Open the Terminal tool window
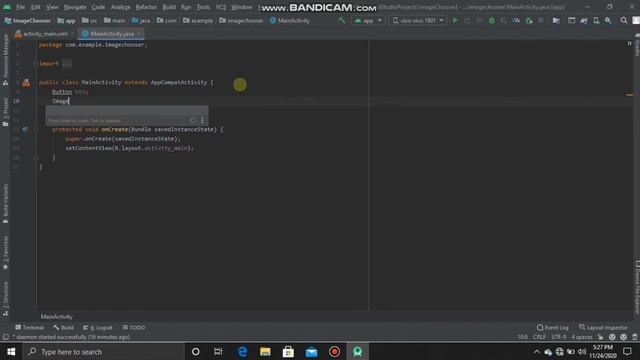 pyautogui.click(x=29, y=327)
